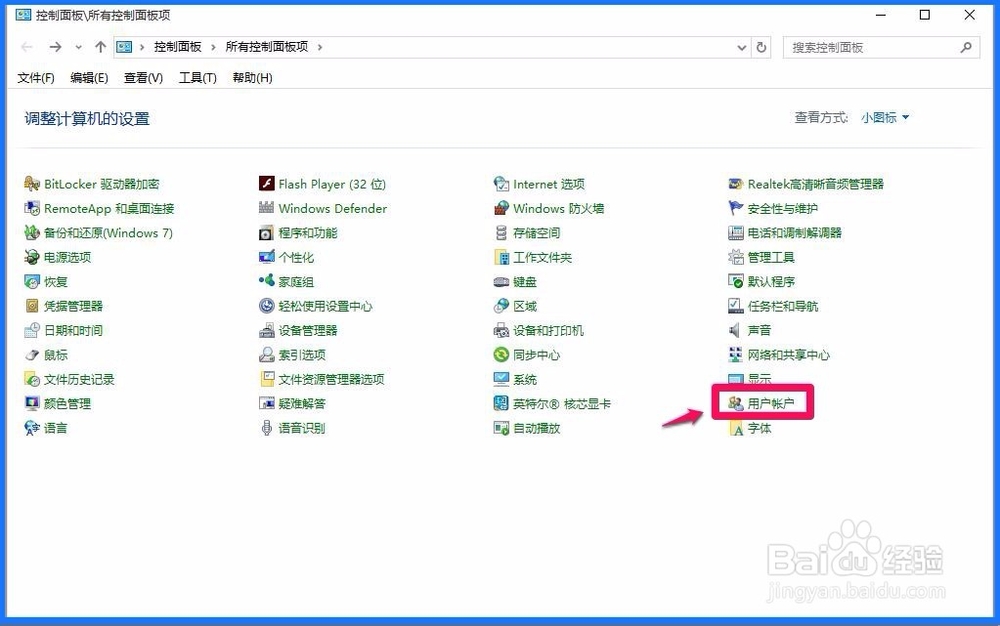Open the 网络和共享中心 icon
The width and height of the screenshot is (1000, 626).
736,355
